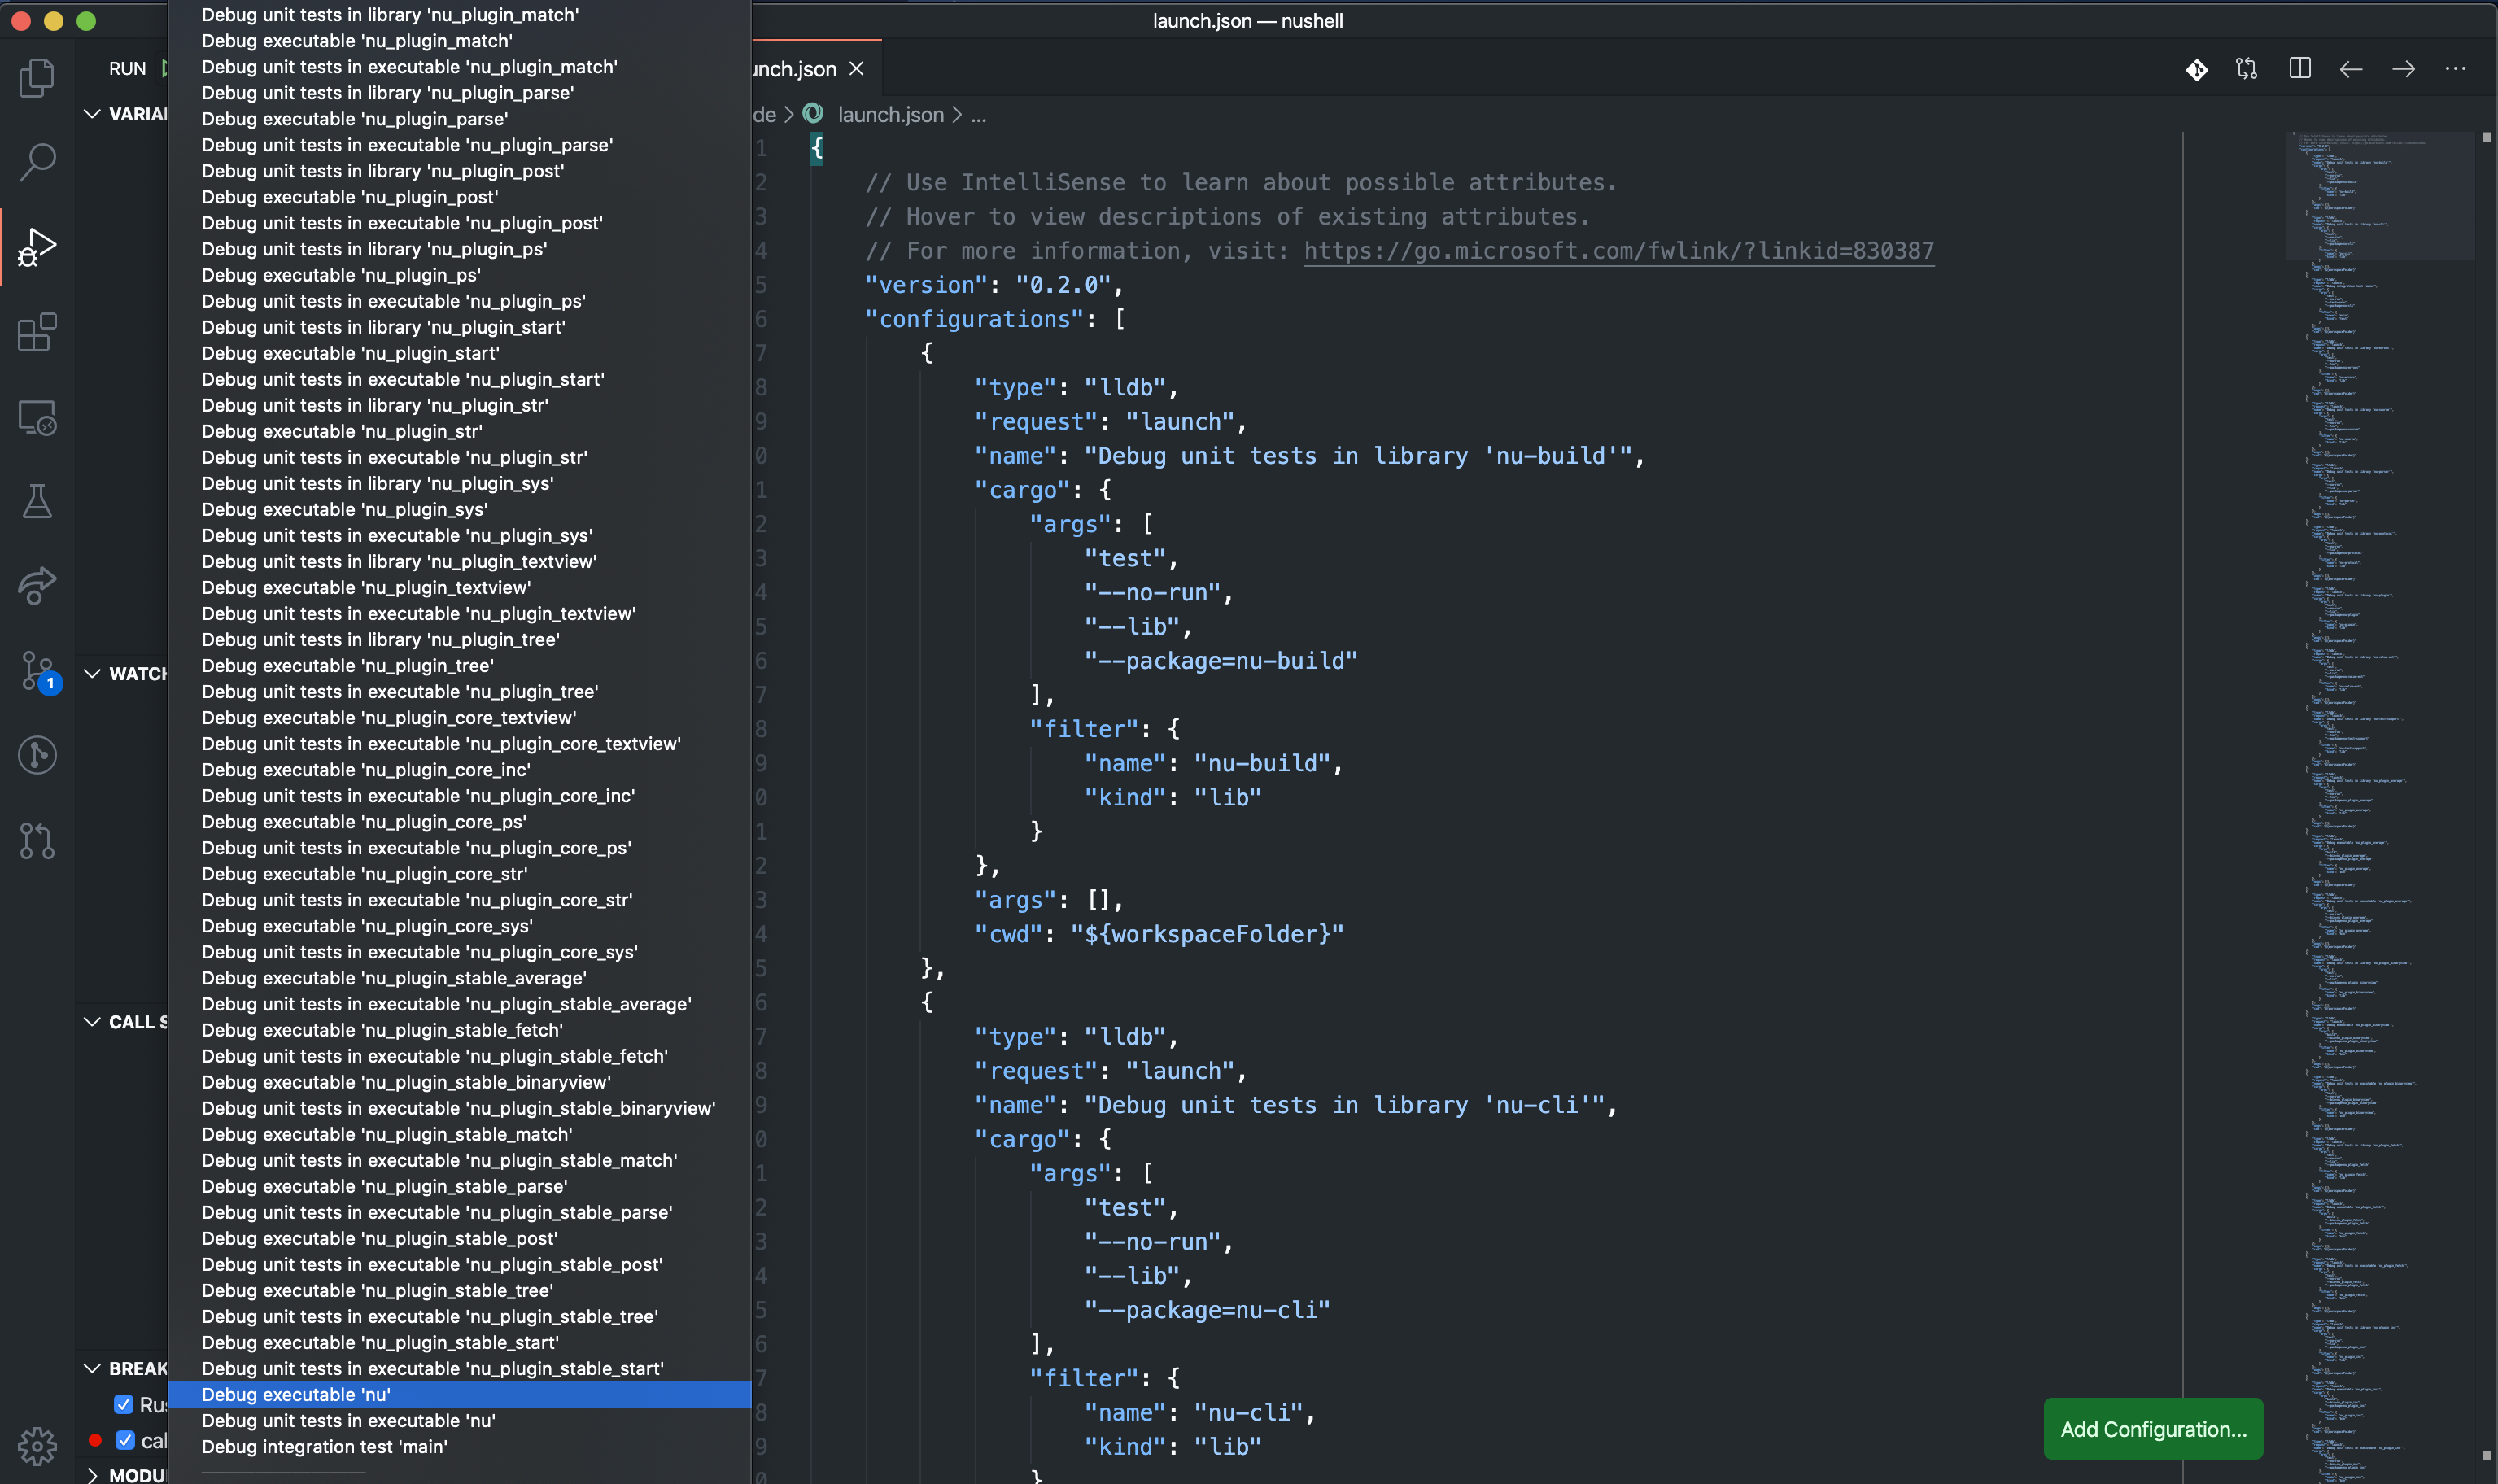Open the Search view in activity bar
The width and height of the screenshot is (2498, 1484).
tap(37, 161)
